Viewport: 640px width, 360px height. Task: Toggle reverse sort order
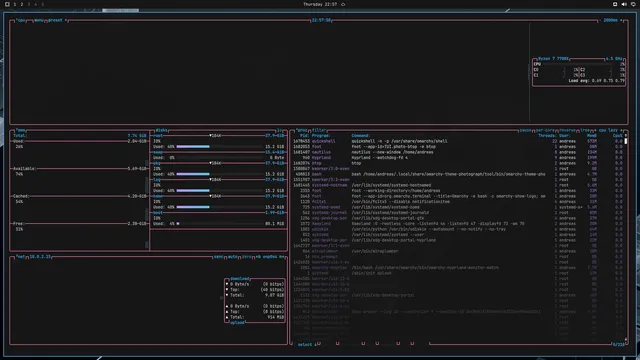click(567, 130)
